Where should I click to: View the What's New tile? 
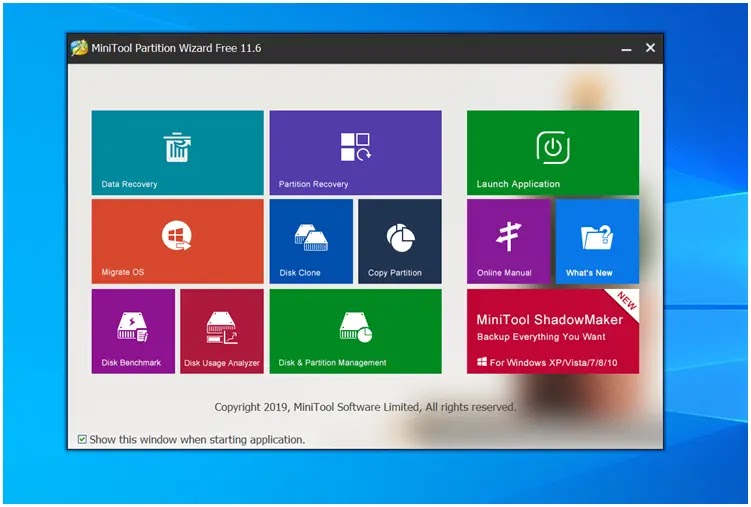click(597, 241)
